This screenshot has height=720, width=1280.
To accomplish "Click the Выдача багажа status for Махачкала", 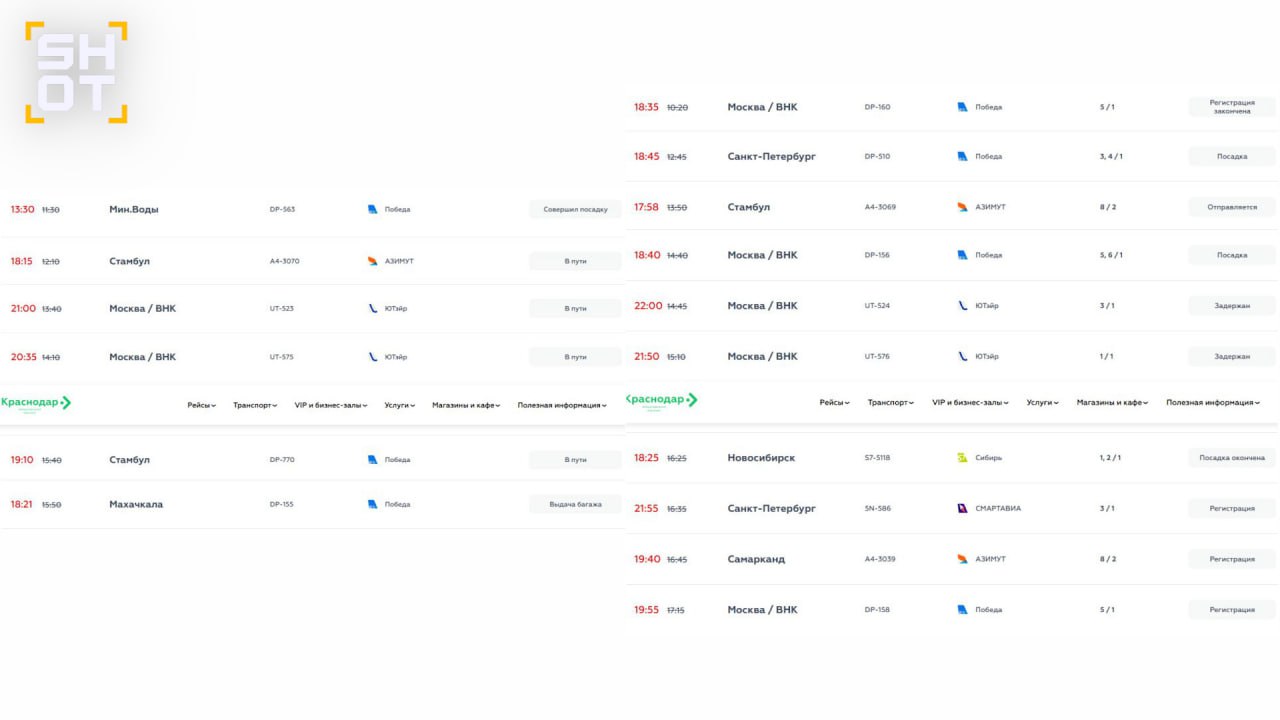I will point(575,504).
